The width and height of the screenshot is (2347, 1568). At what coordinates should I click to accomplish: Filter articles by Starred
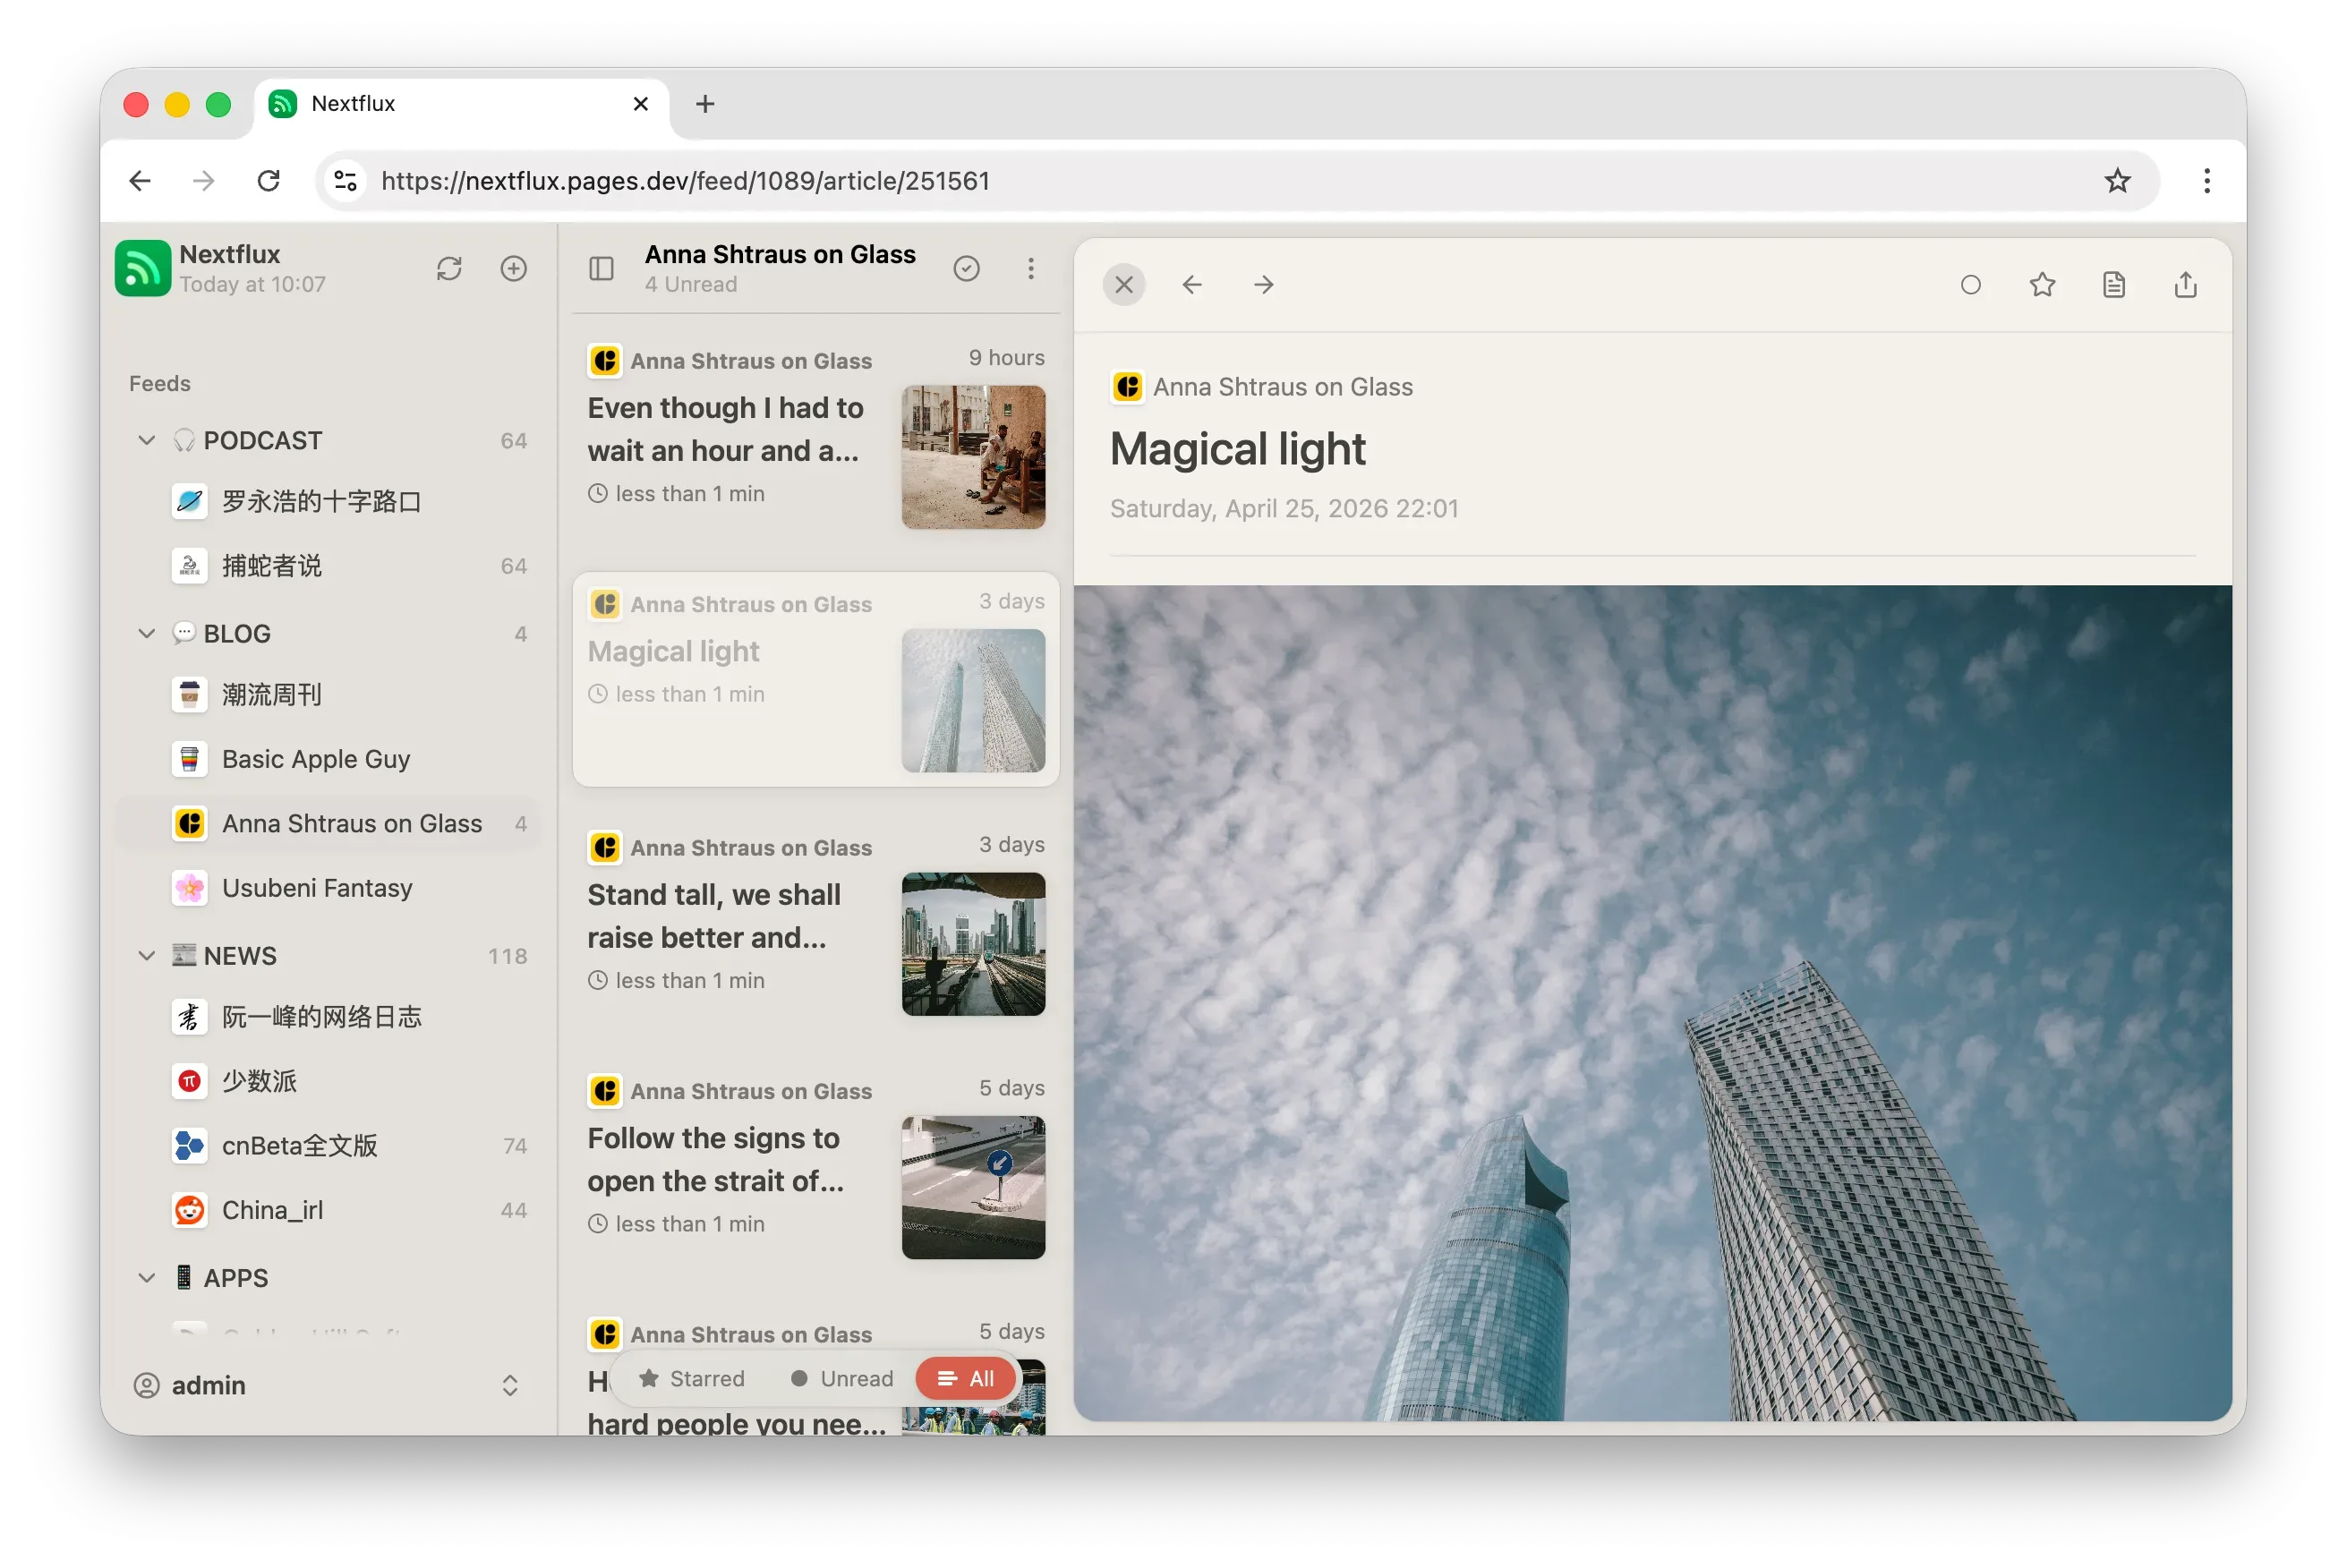[692, 1379]
